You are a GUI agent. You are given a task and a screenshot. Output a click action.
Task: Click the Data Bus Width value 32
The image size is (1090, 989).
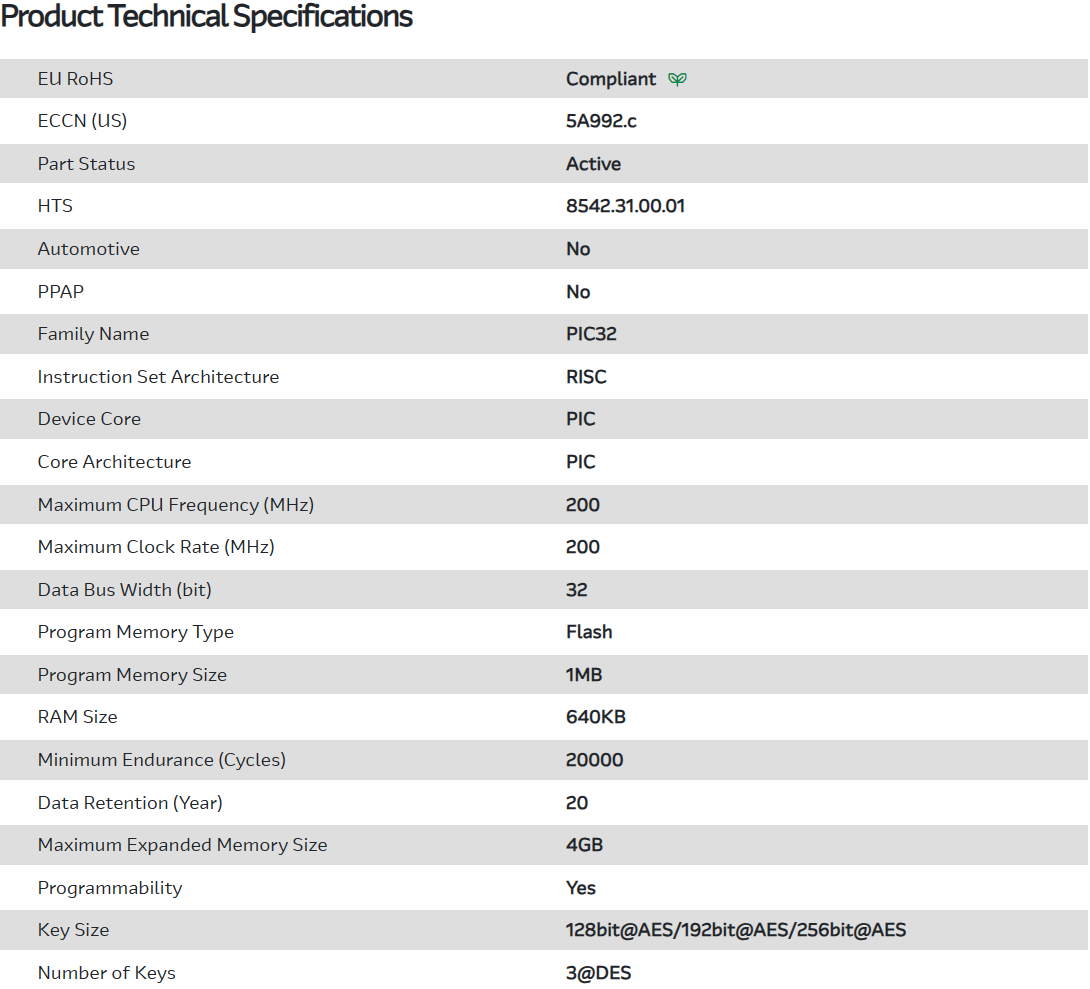click(577, 590)
